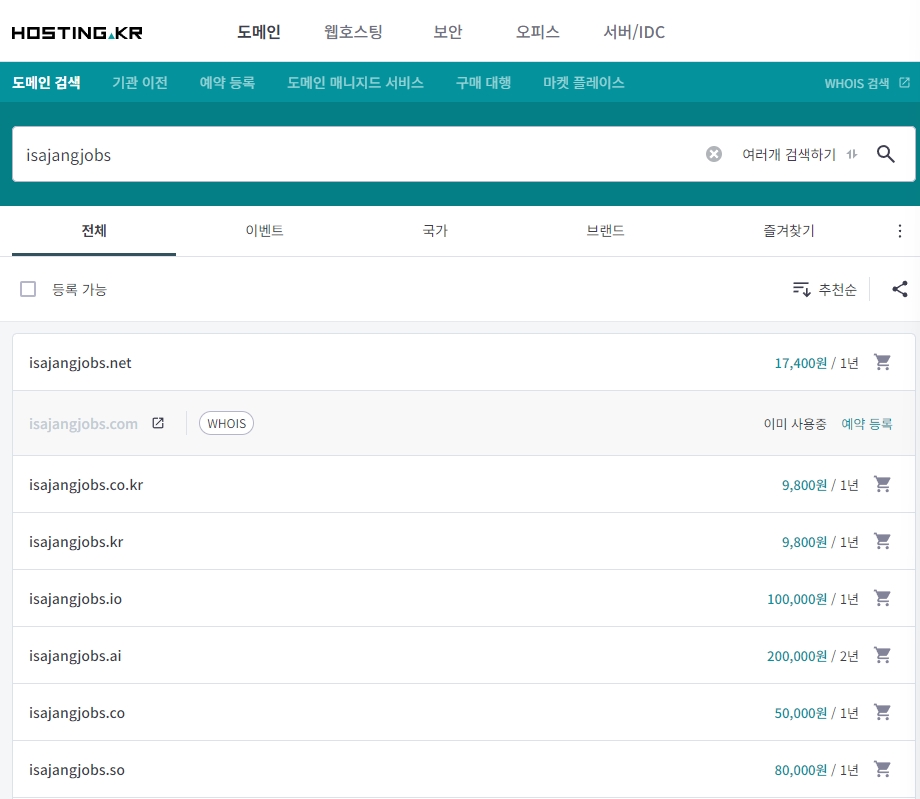Click the 17,400원 / 1년 price

816,363
